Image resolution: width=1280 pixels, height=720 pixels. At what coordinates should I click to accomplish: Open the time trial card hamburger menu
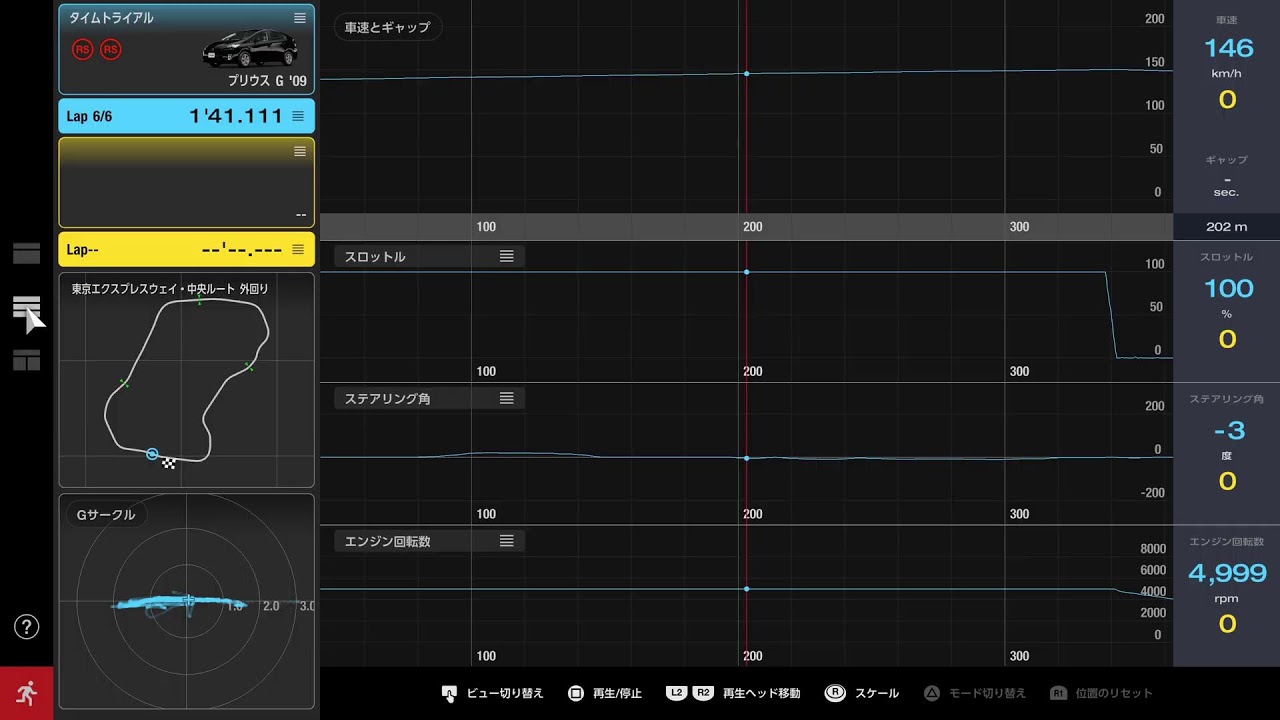(300, 18)
